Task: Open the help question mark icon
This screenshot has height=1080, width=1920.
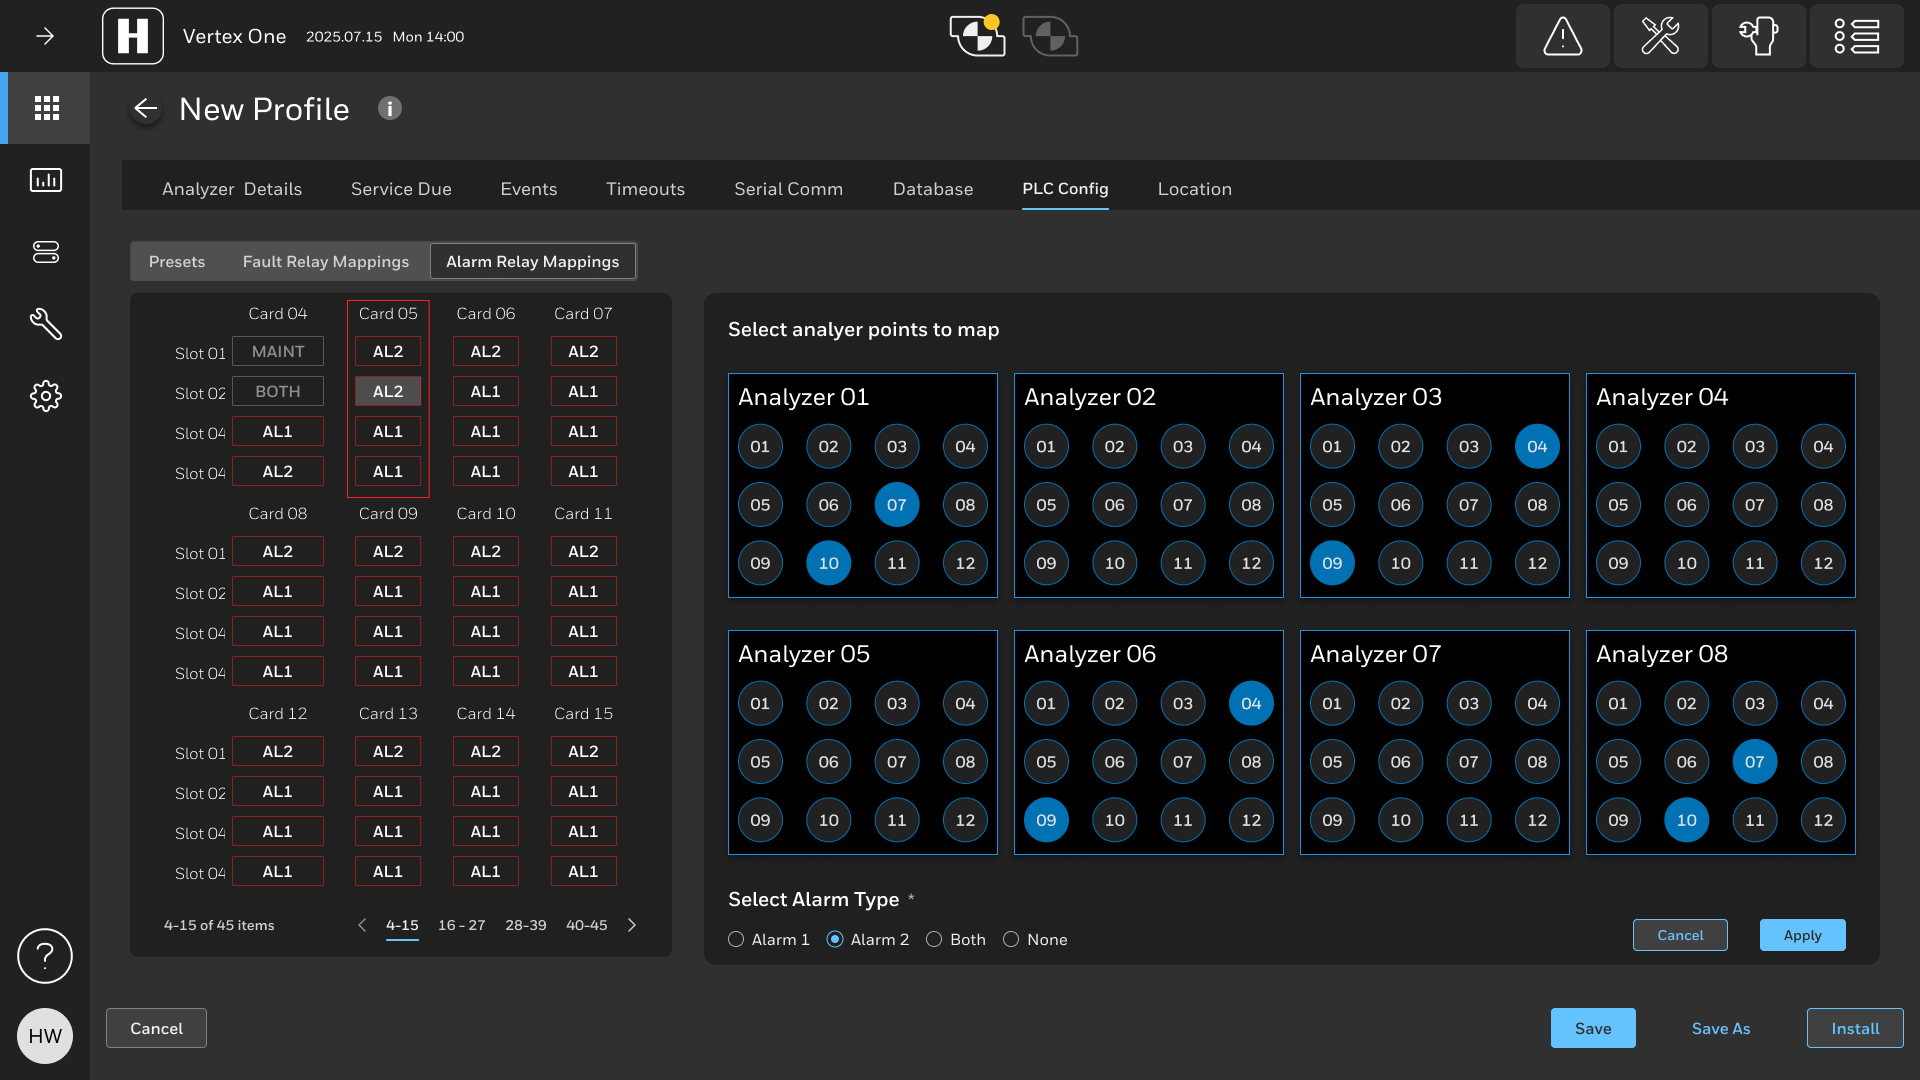Action: (45, 956)
